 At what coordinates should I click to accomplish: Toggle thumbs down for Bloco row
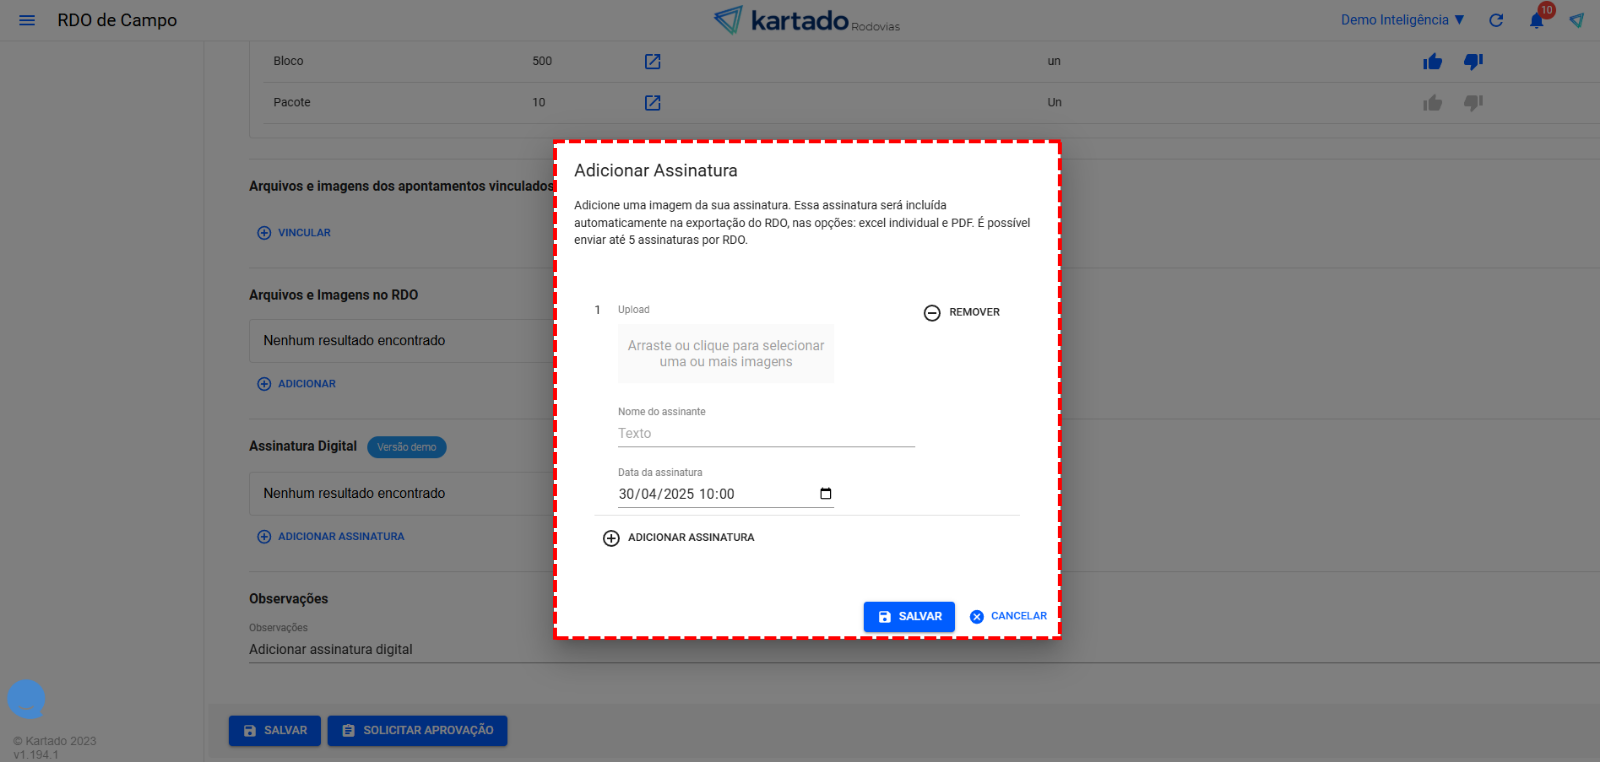[x=1473, y=62]
